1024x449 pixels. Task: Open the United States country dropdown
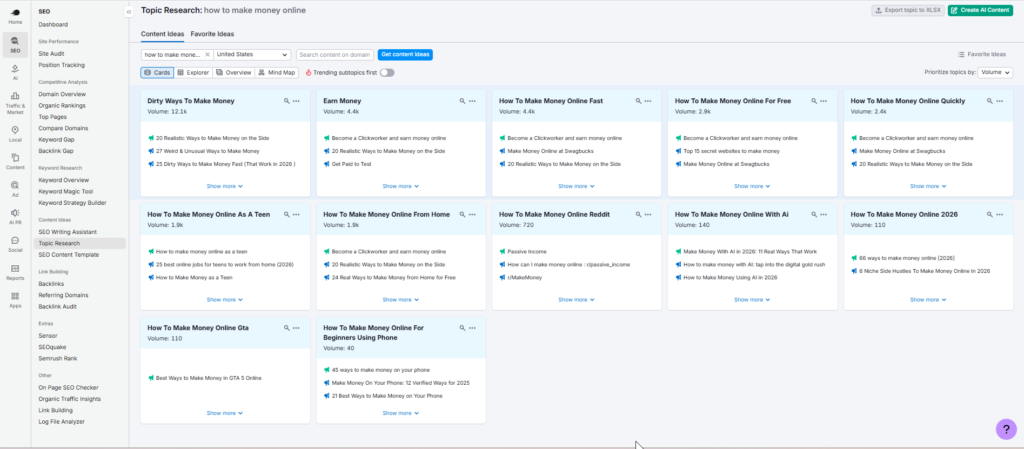pyautogui.click(x=252, y=55)
